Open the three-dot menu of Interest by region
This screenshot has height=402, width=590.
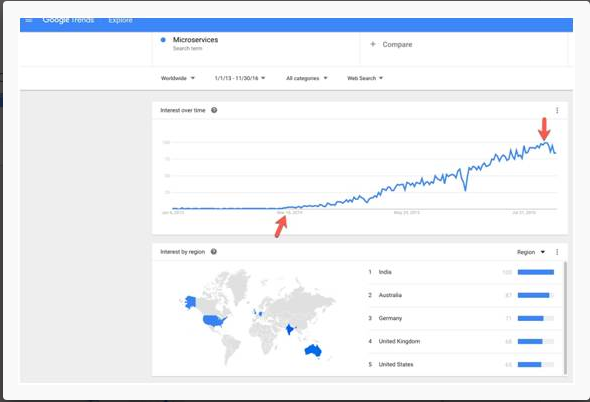tap(557, 252)
